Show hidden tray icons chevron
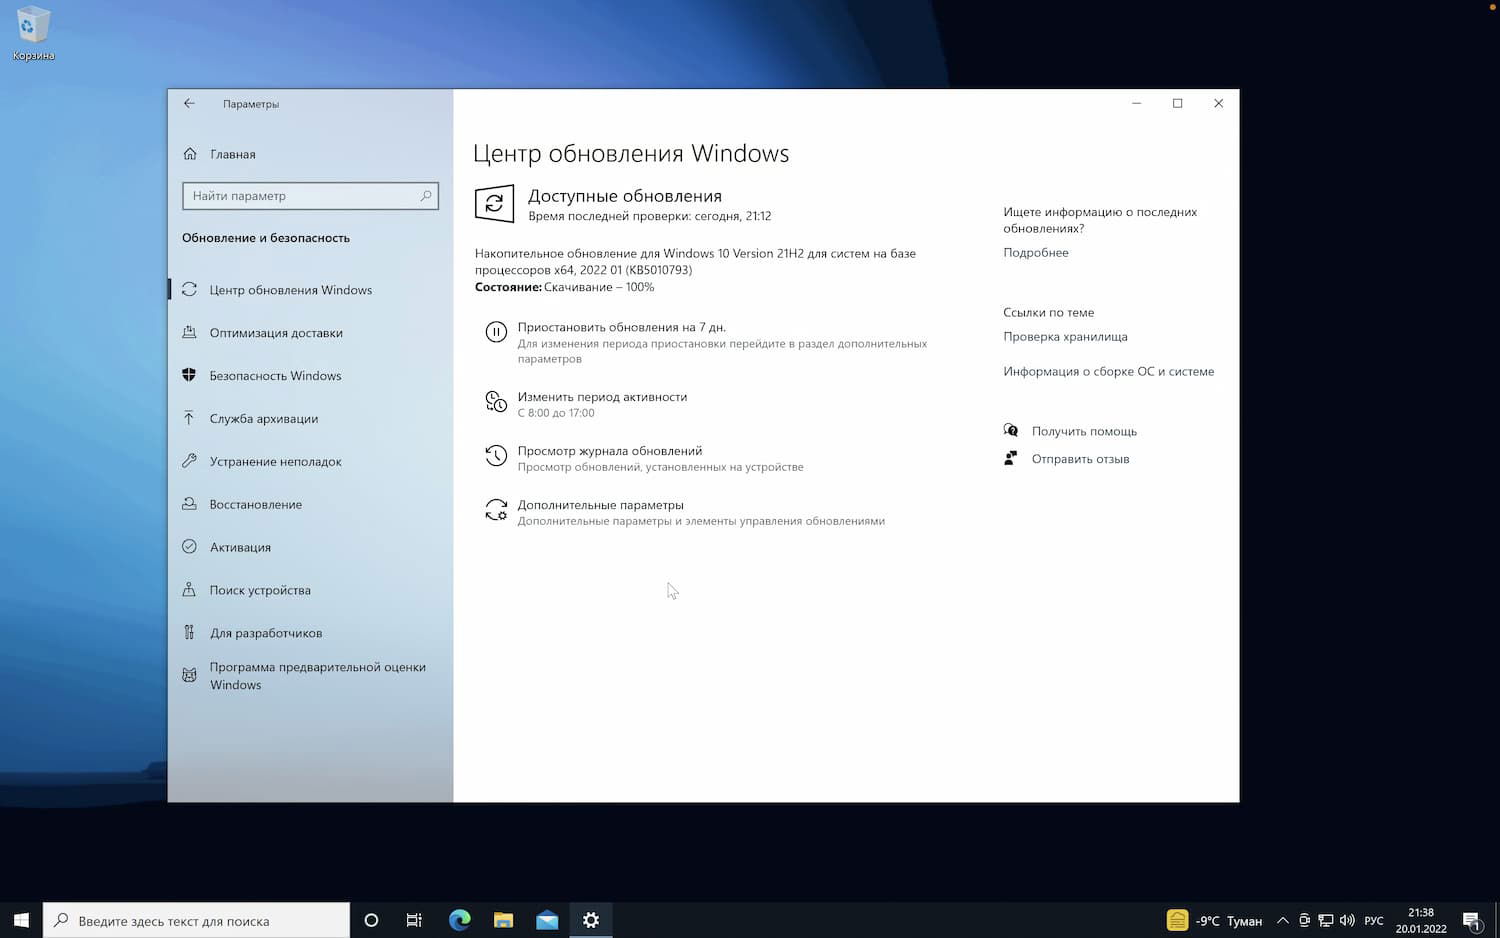 (1283, 920)
